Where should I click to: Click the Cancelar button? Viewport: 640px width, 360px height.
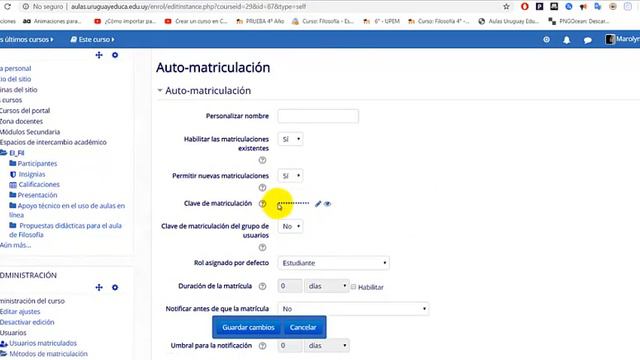[303, 327]
